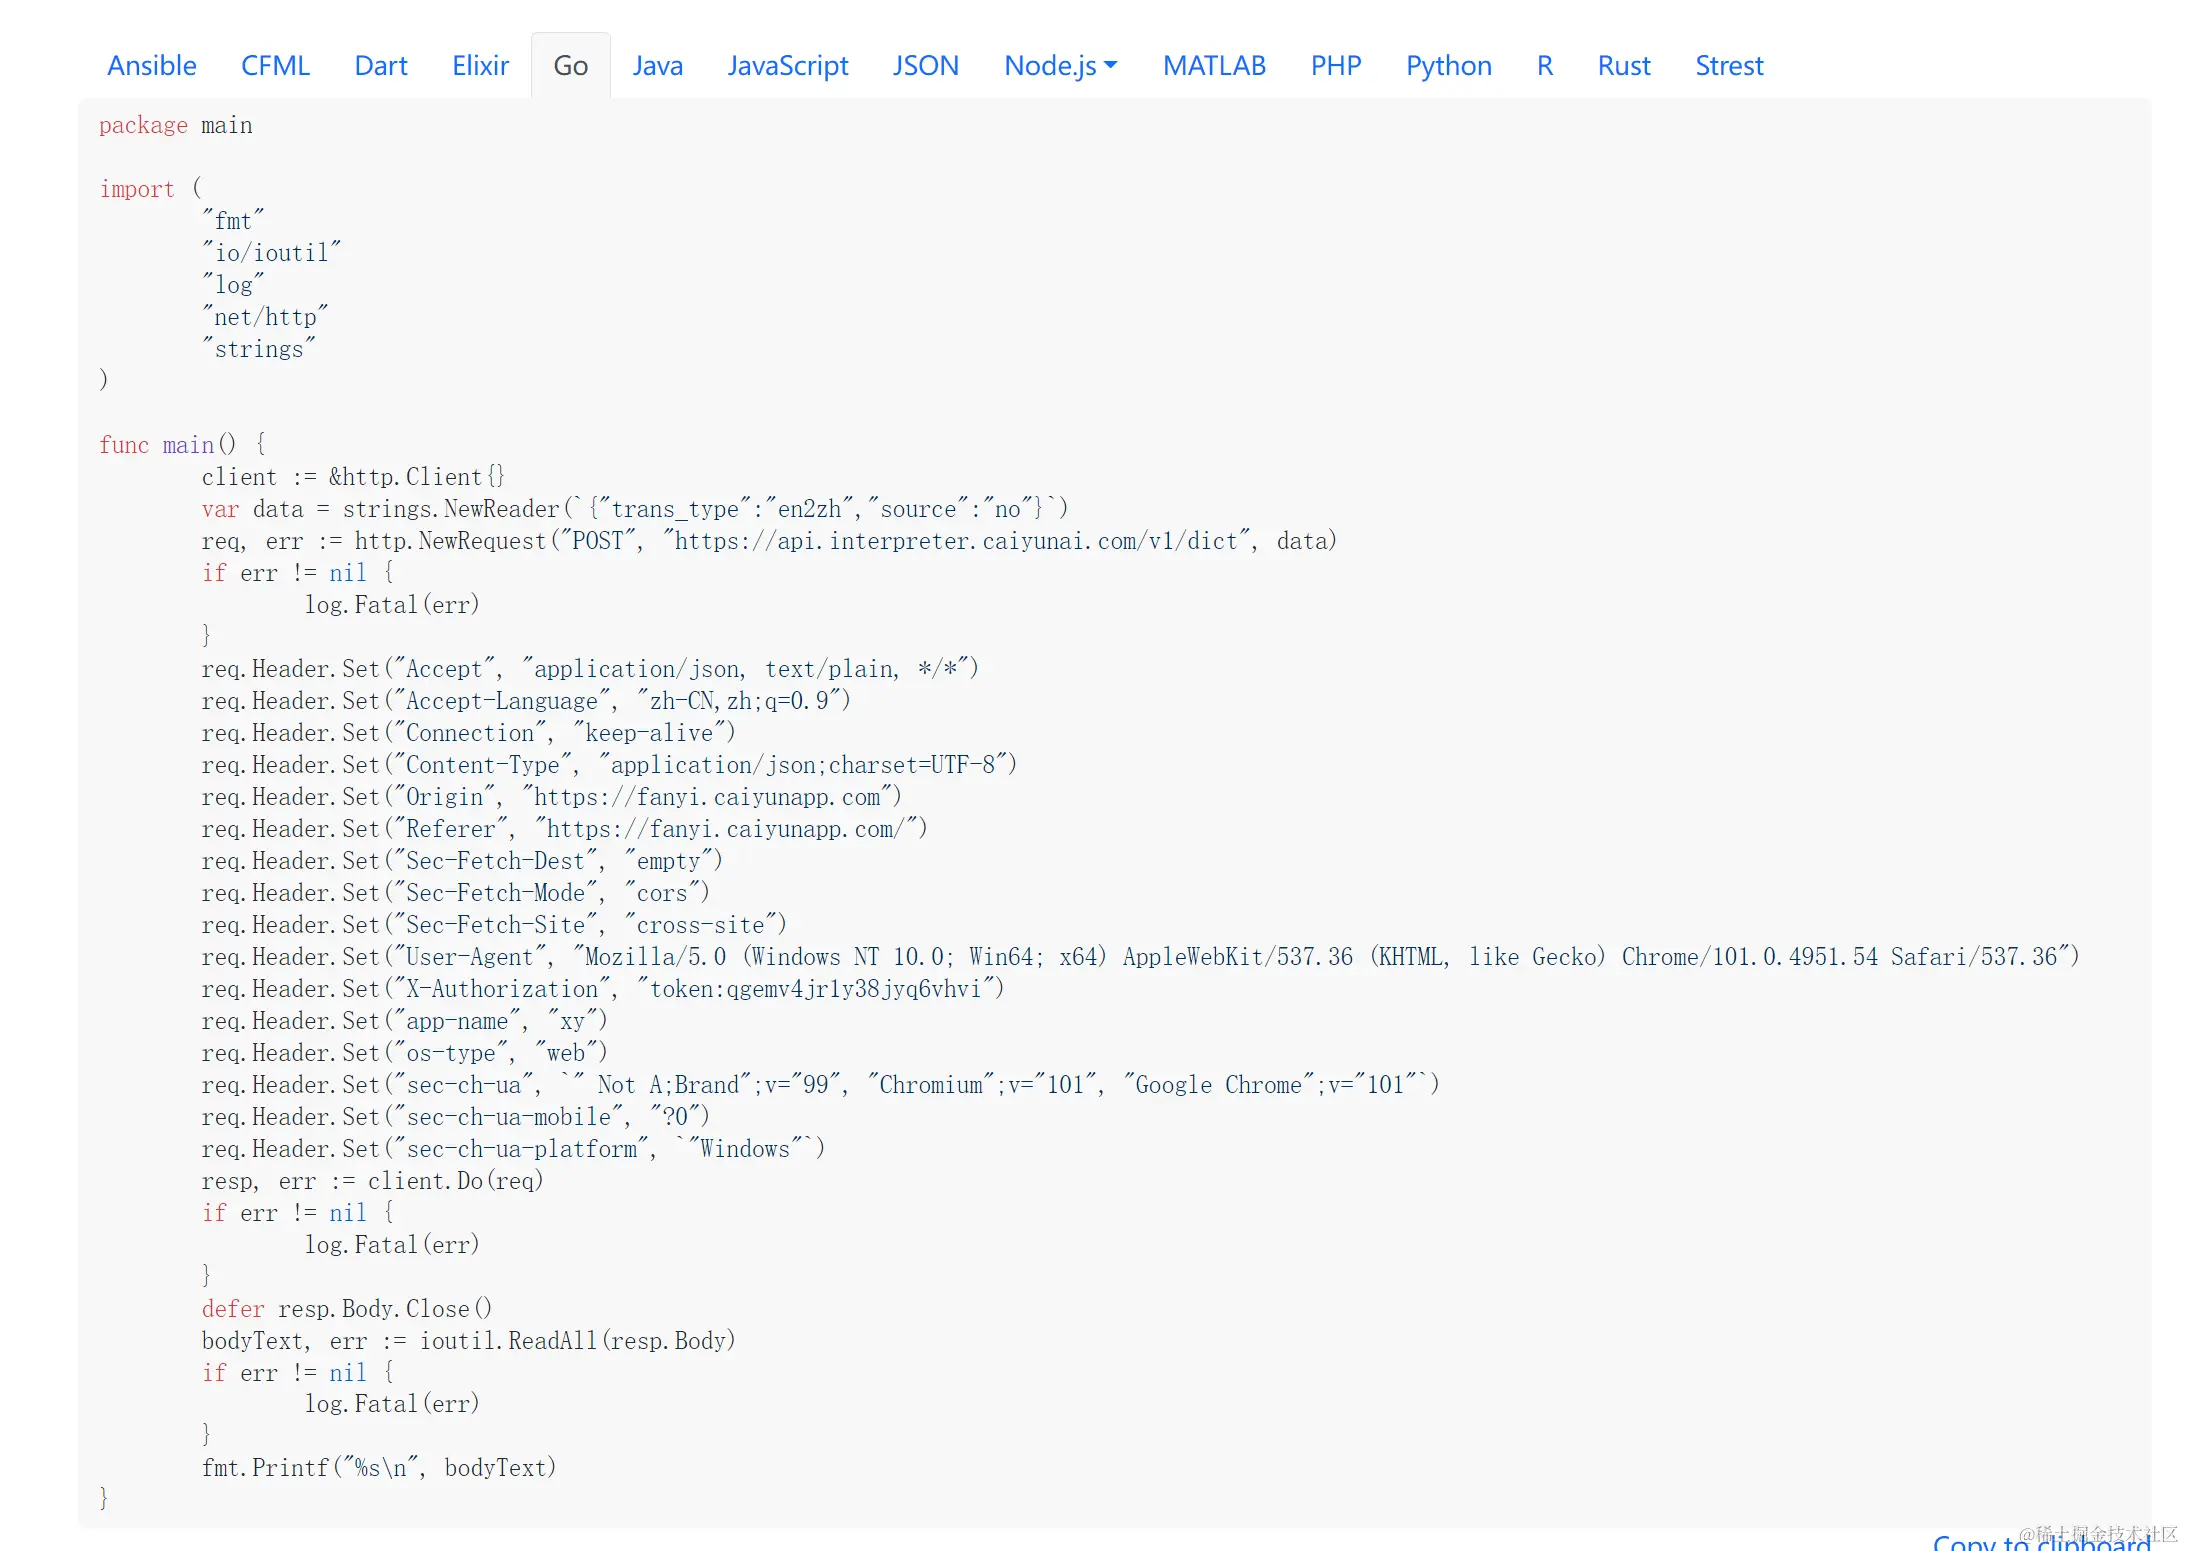The height and width of the screenshot is (1551, 2185).
Task: Click the X-Authorization token line
Action: coord(602,989)
